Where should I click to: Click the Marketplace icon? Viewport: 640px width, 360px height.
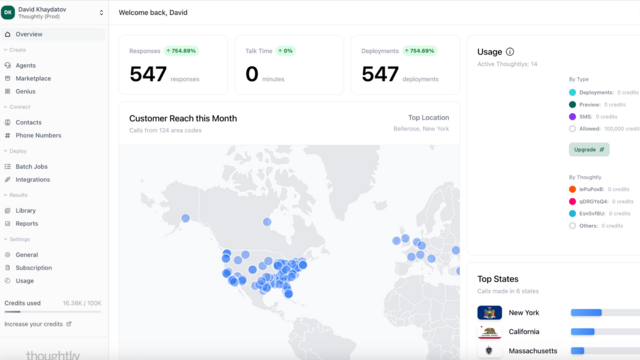(x=7, y=78)
